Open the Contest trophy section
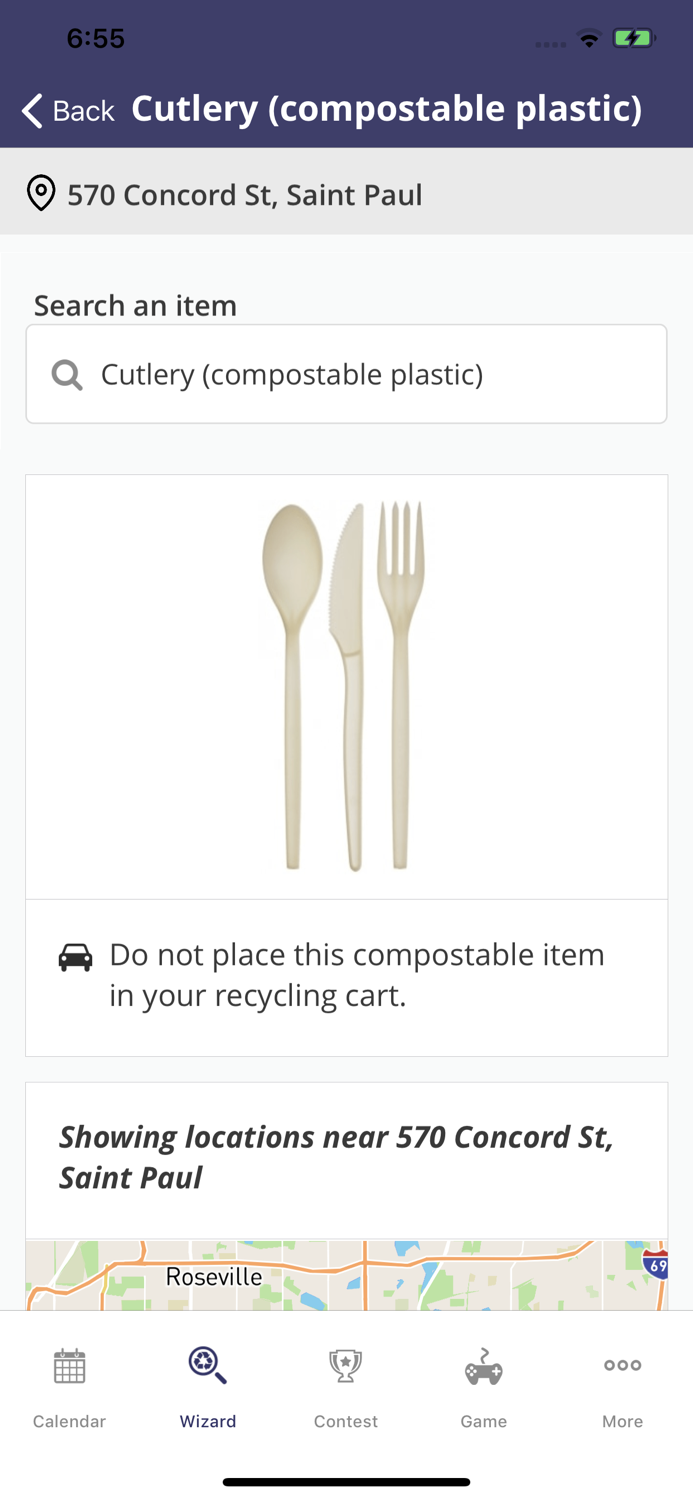The image size is (693, 1500). [346, 1364]
